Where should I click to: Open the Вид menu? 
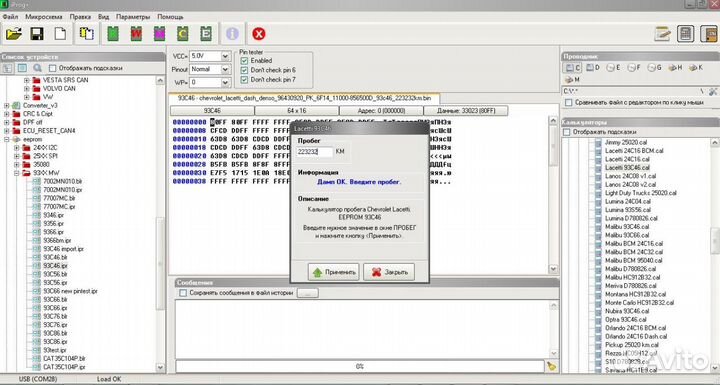click(104, 17)
